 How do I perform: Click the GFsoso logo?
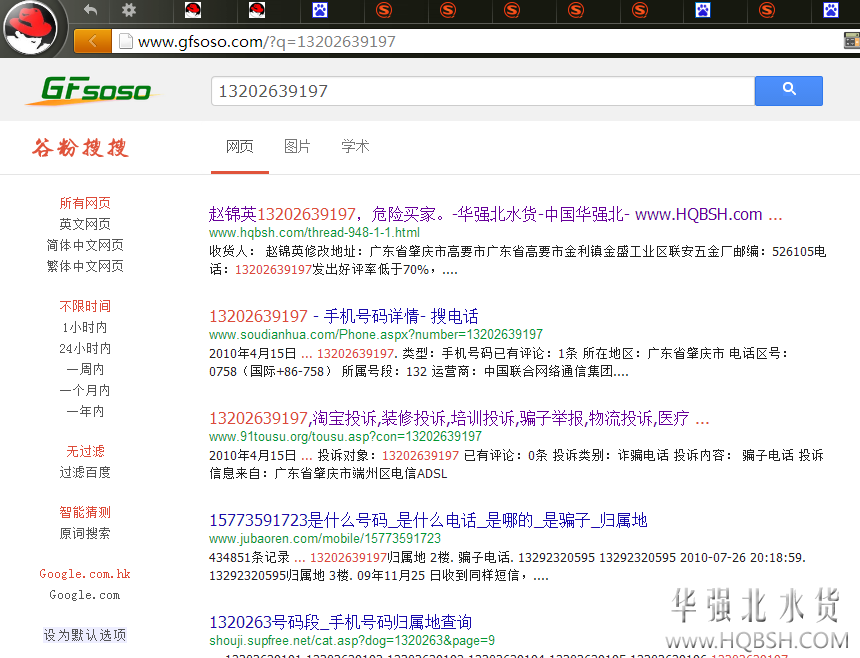tap(95, 90)
